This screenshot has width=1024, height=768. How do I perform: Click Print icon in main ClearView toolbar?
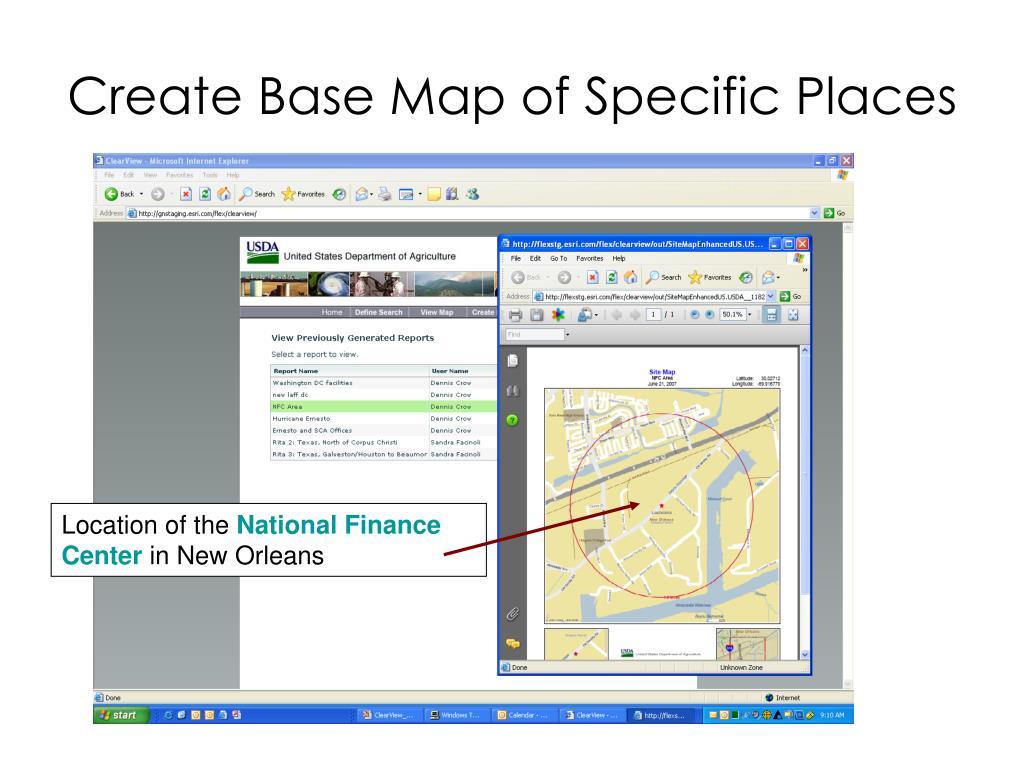(x=385, y=194)
